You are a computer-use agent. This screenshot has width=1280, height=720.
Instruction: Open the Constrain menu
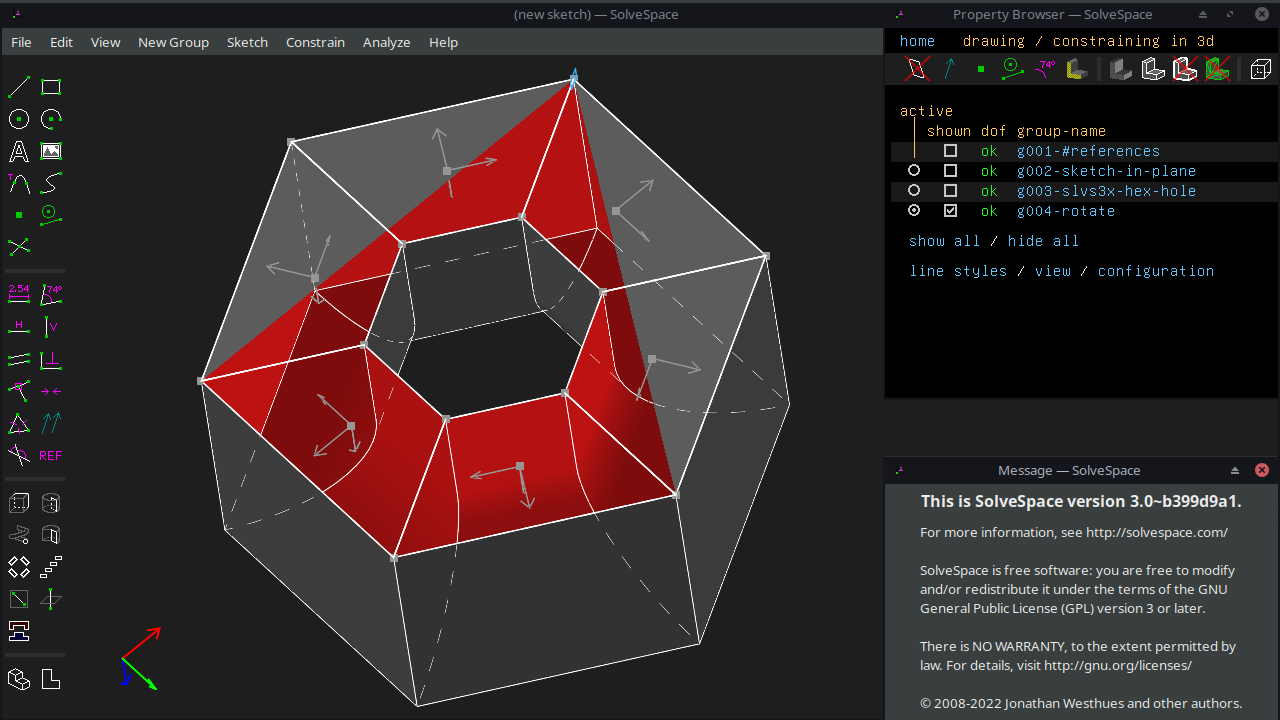(315, 42)
